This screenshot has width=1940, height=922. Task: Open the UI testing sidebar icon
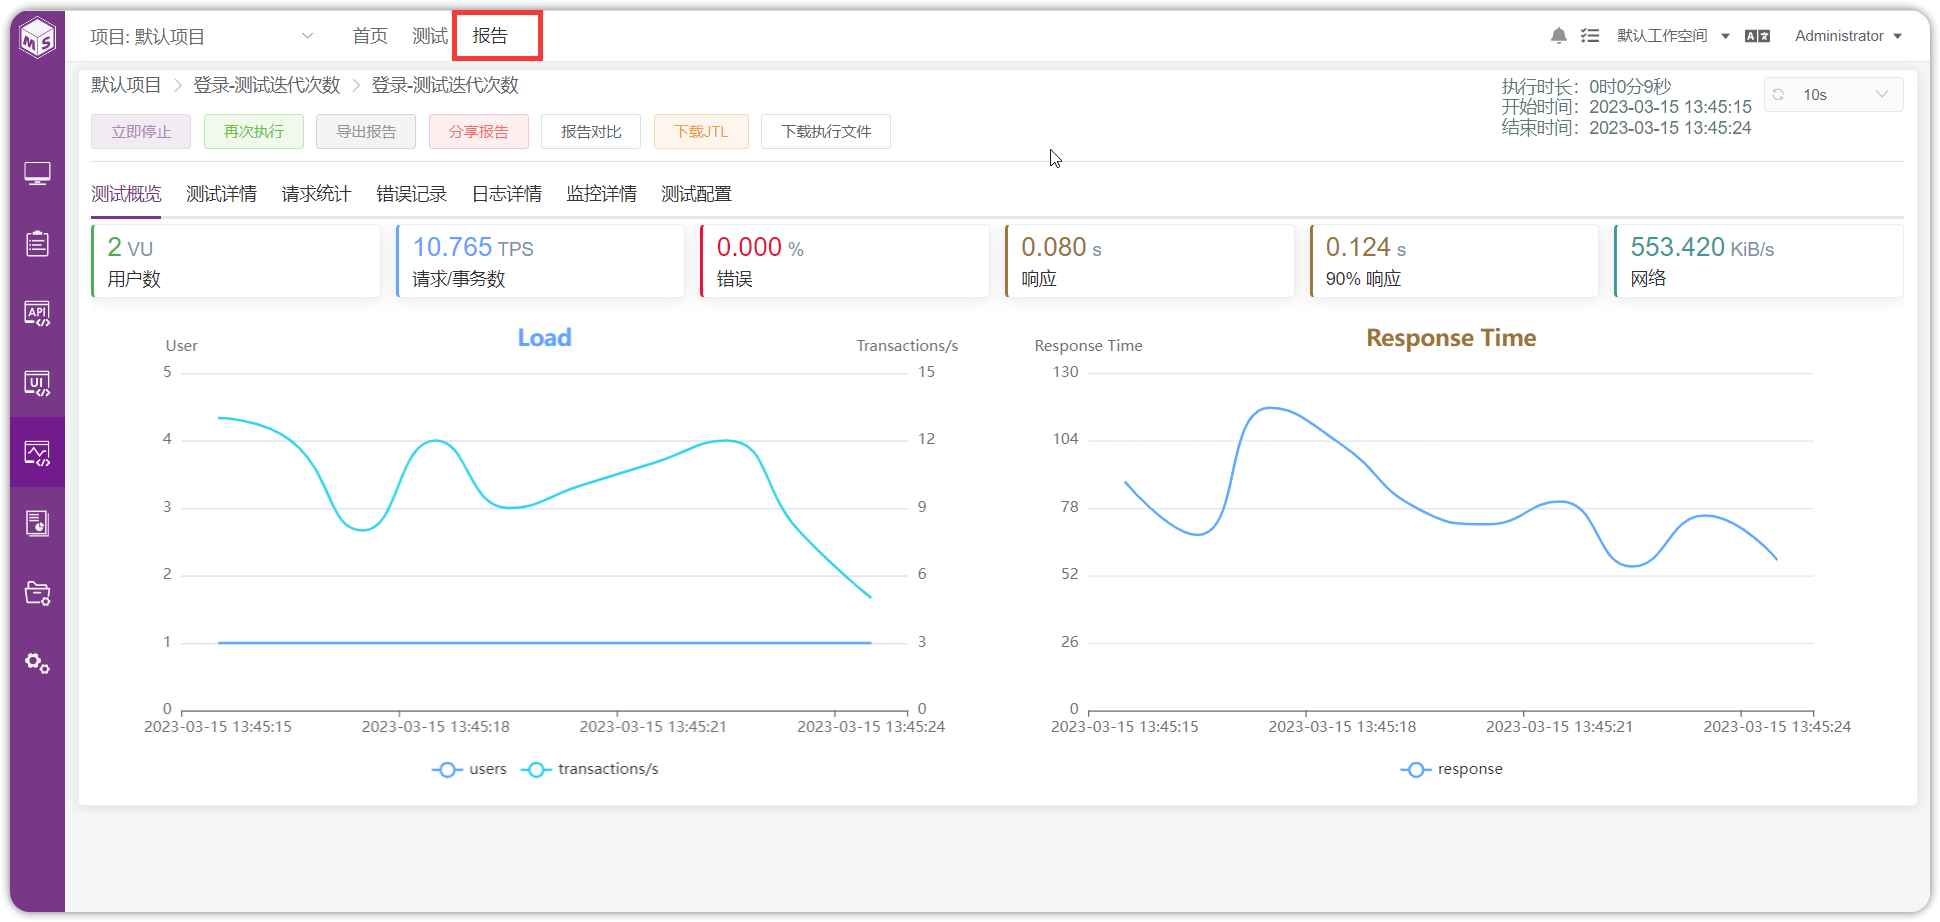click(x=38, y=383)
